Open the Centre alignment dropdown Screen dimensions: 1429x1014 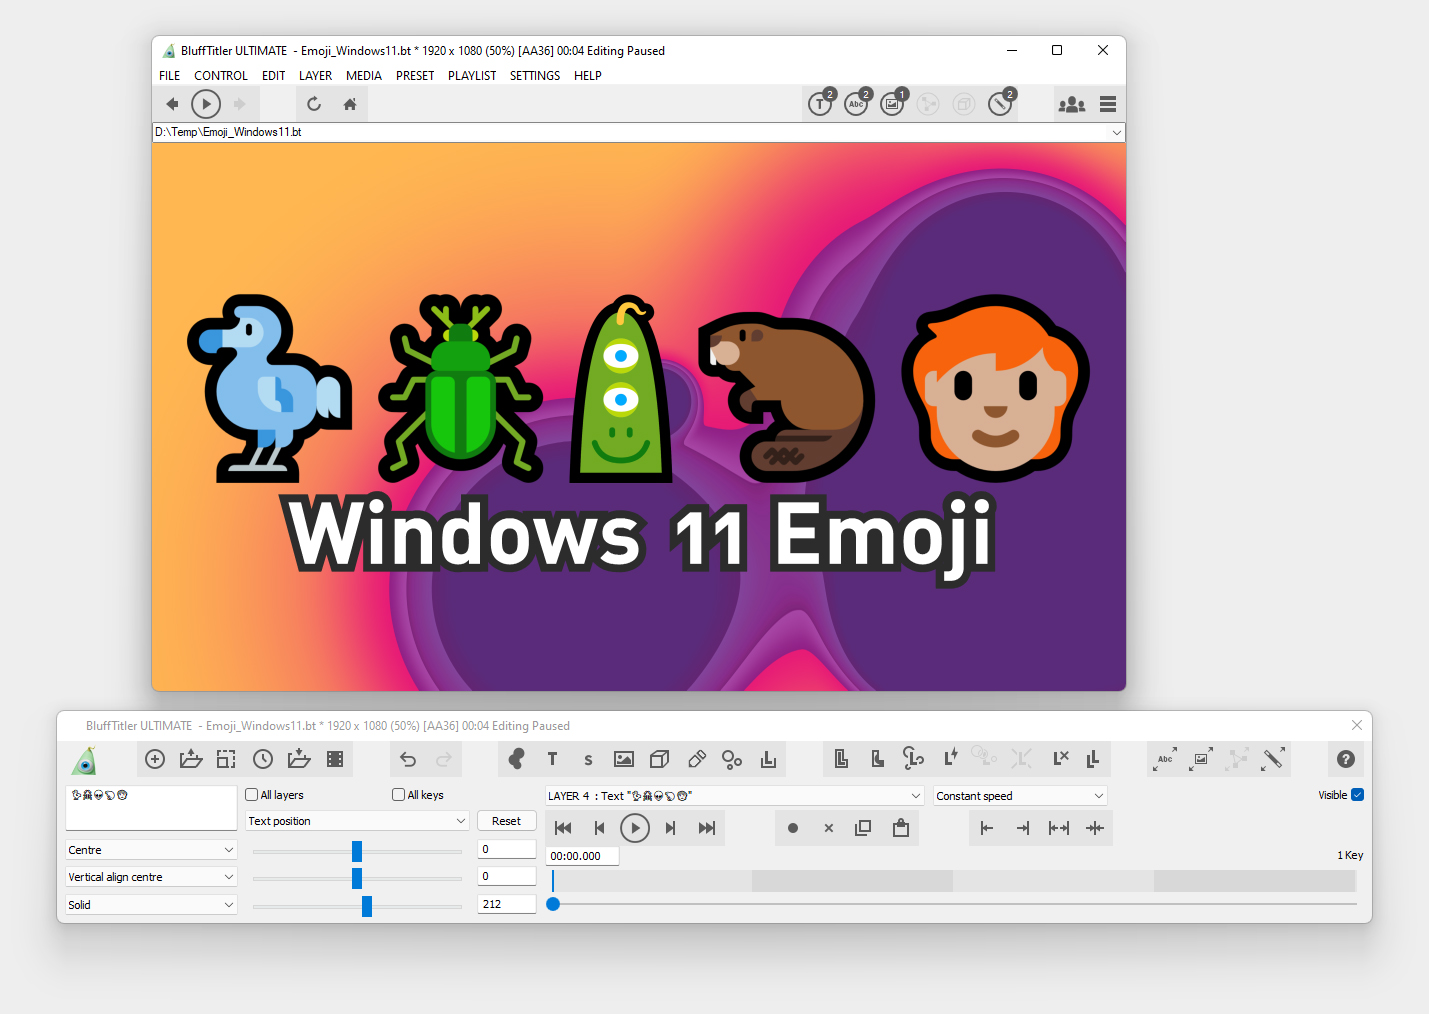[x=151, y=850]
